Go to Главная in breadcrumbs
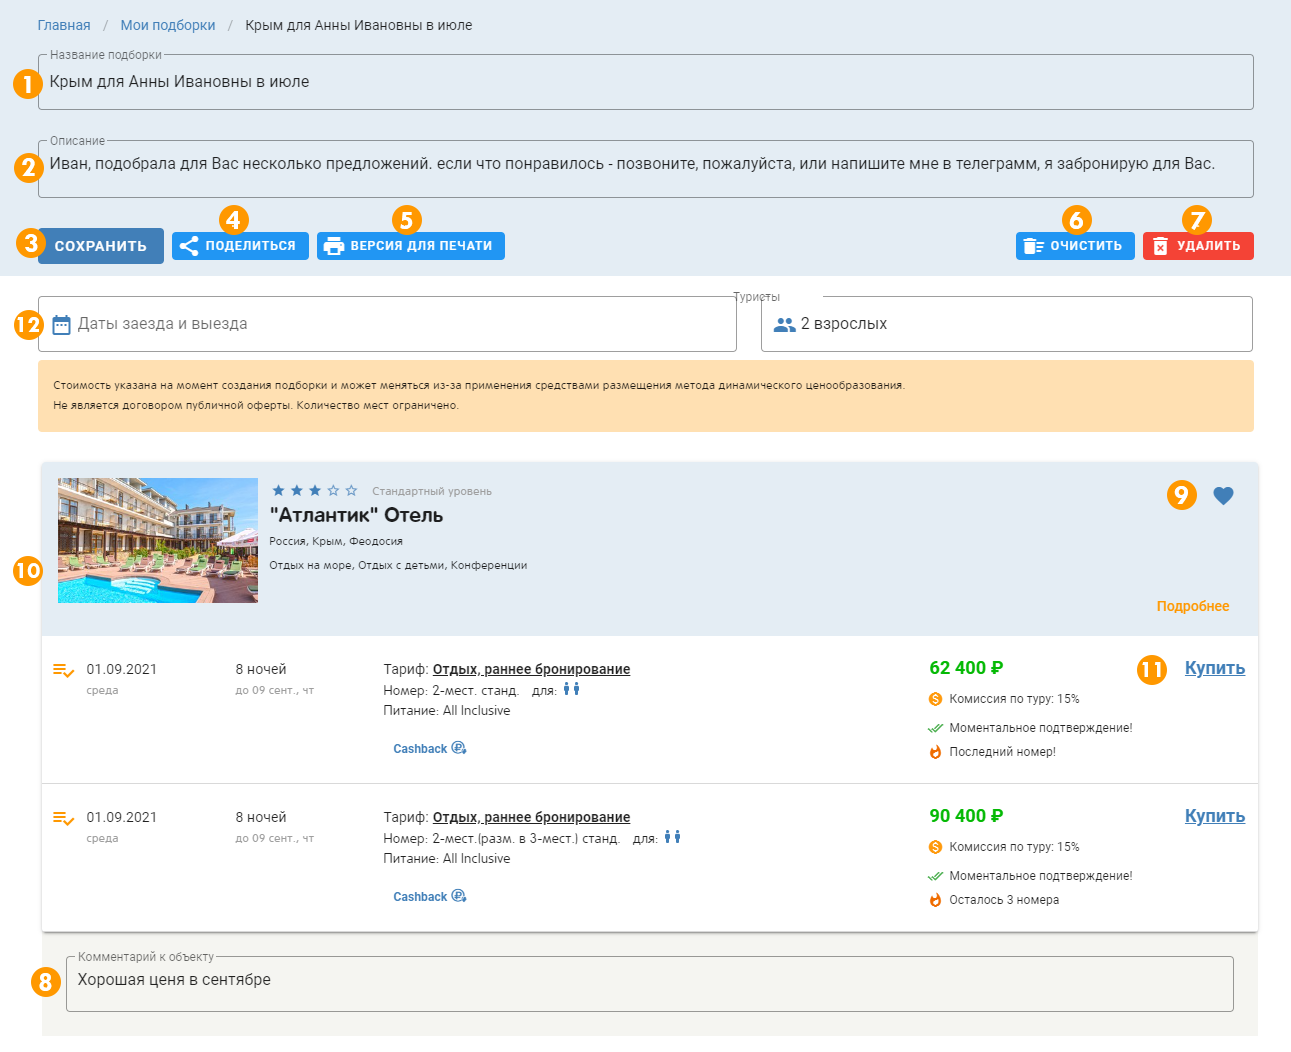 pos(64,25)
